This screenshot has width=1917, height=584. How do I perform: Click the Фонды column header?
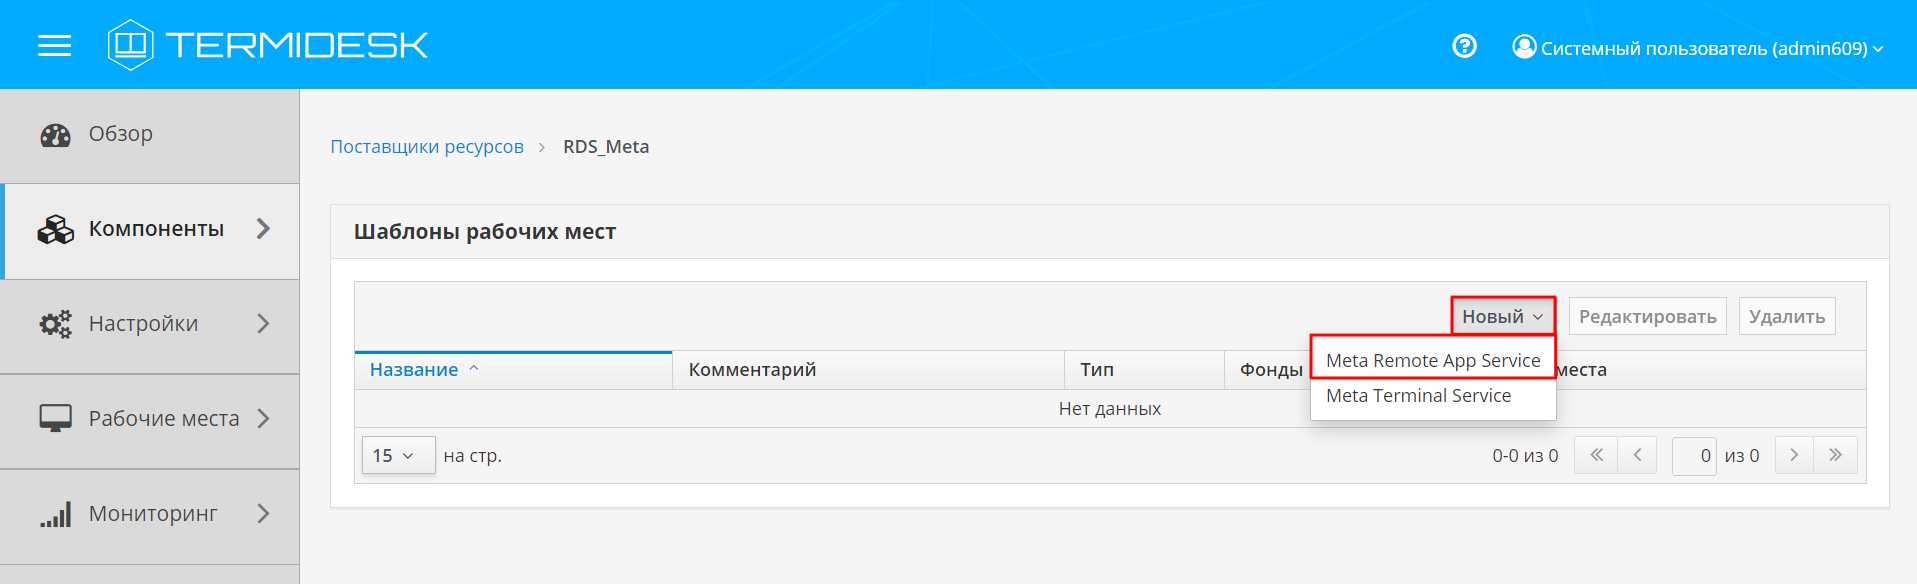click(1271, 370)
